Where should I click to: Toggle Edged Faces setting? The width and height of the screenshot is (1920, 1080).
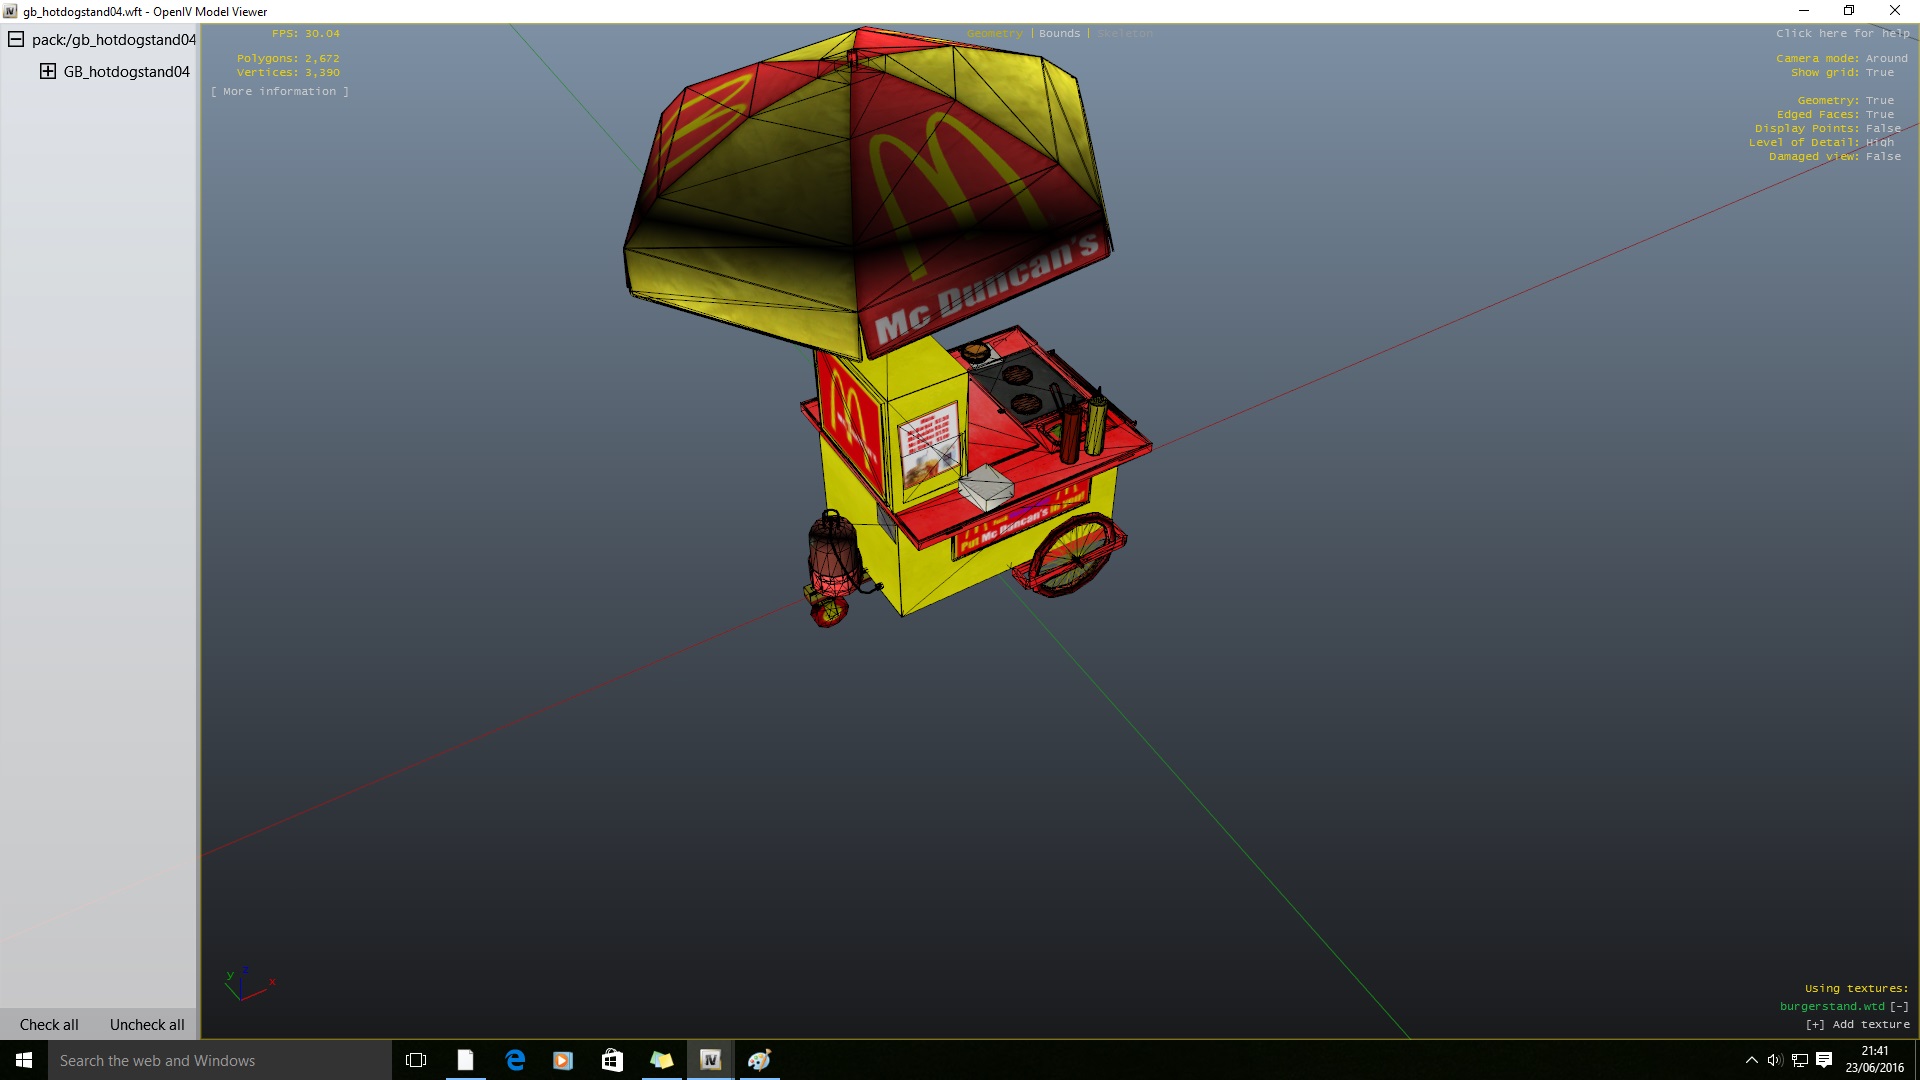click(1835, 115)
